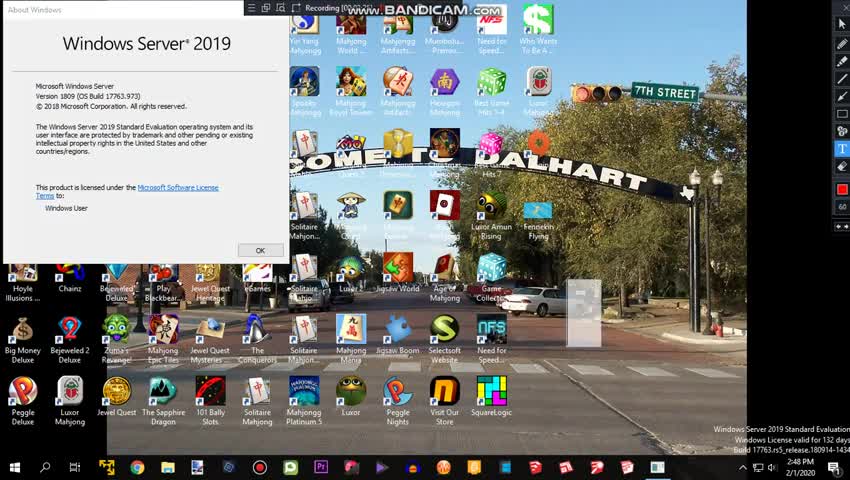This screenshot has width=850, height=480.
Task: Open the Hoyle Illusions shortcut
Action: [23, 283]
